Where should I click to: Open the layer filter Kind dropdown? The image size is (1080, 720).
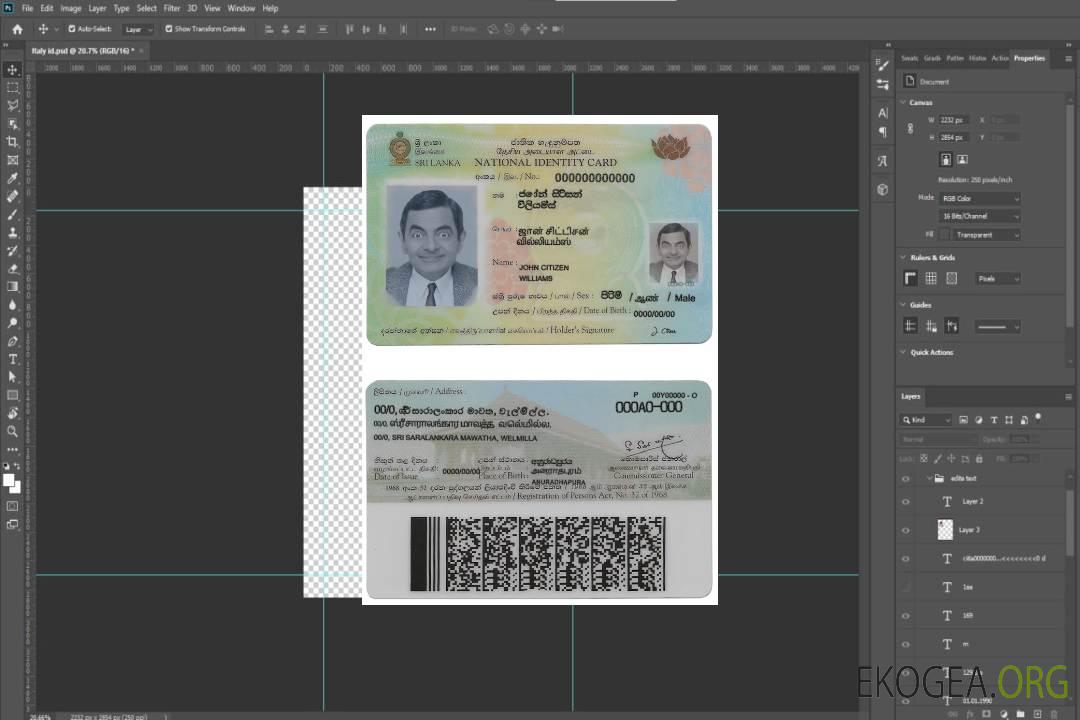(926, 420)
